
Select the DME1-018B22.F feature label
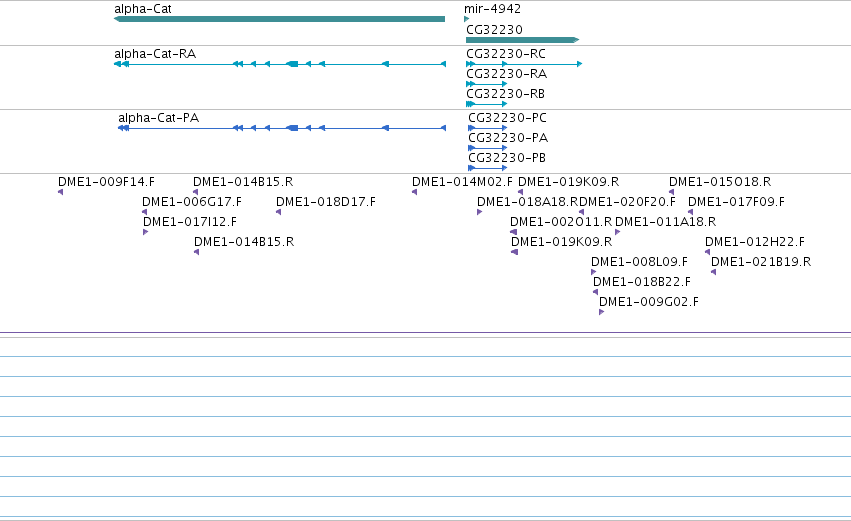[x=642, y=282]
